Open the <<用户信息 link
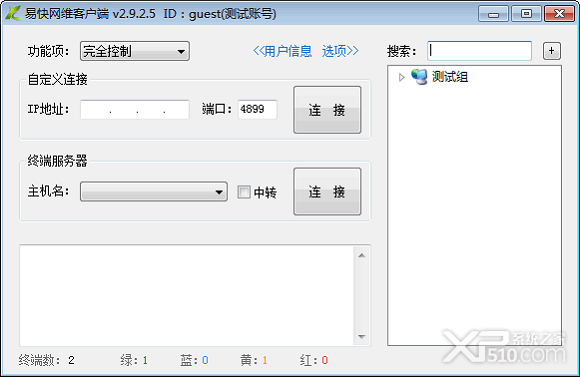Image resolution: width=580 pixels, height=377 pixels. [x=282, y=51]
